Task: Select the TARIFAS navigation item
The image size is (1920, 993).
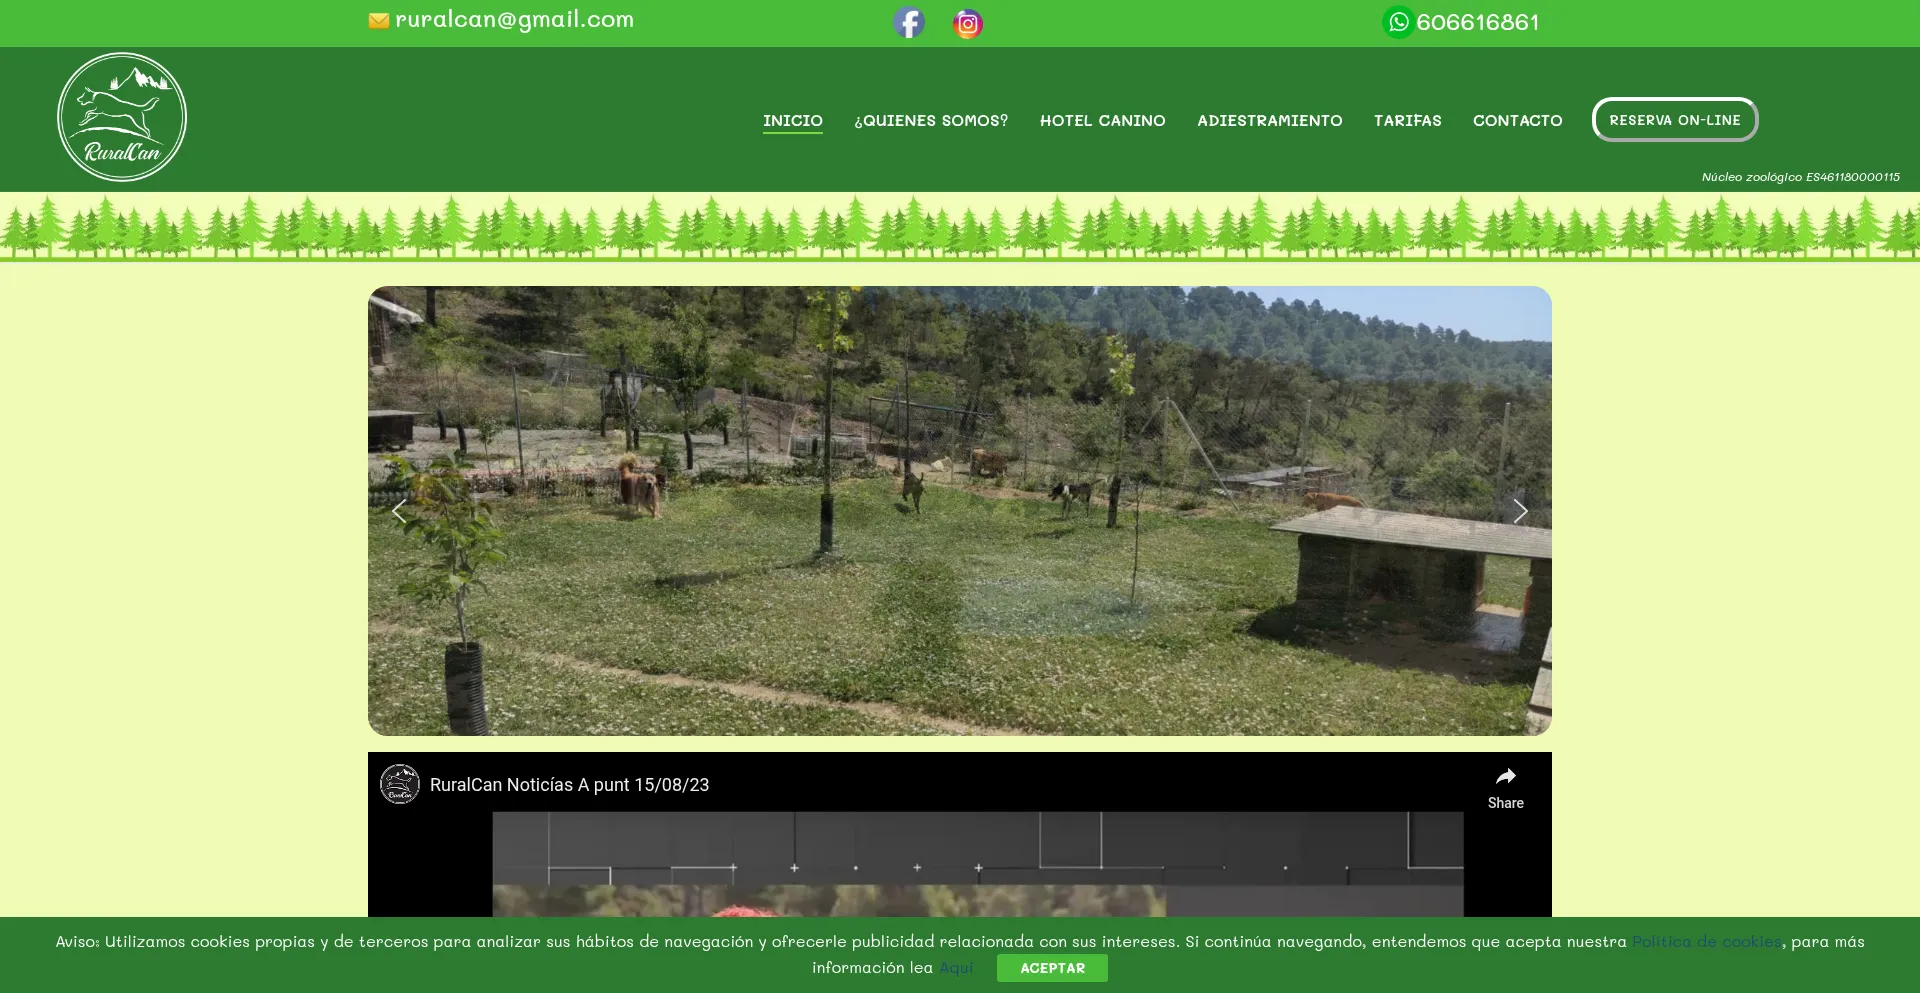Action: [1407, 120]
